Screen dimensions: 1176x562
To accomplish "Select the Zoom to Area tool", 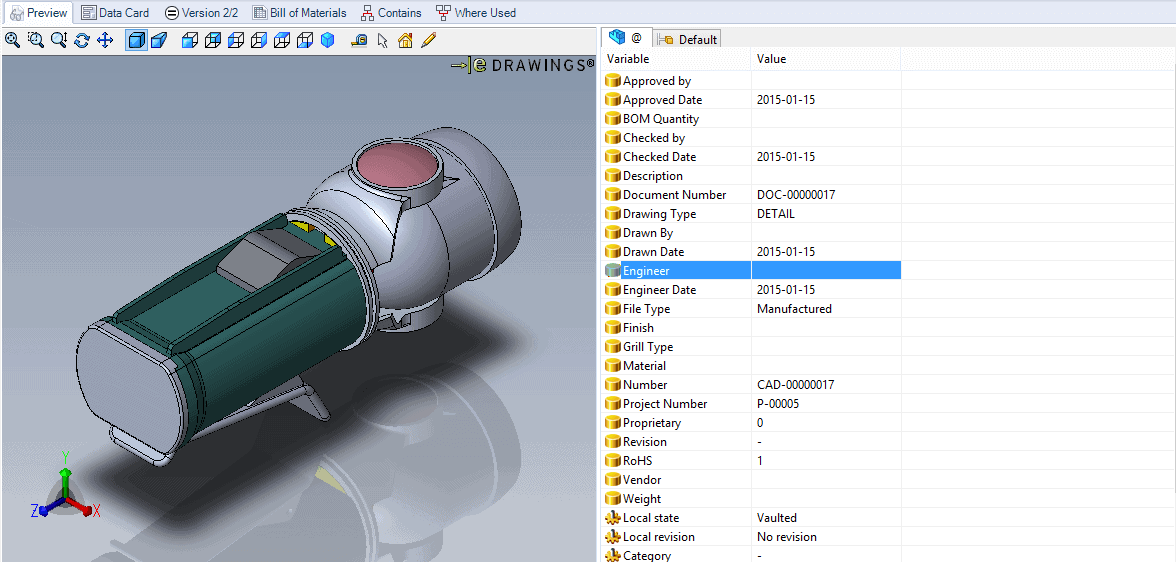I will point(35,40).
